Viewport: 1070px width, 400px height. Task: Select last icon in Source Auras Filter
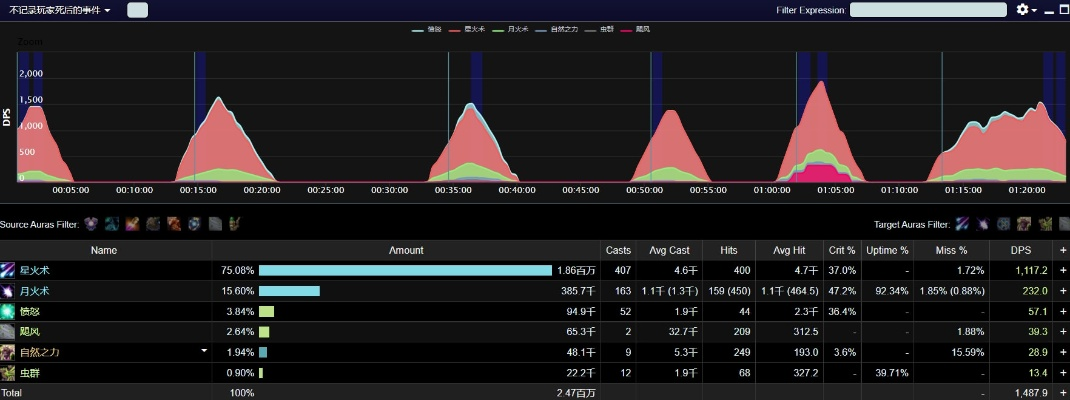point(234,224)
